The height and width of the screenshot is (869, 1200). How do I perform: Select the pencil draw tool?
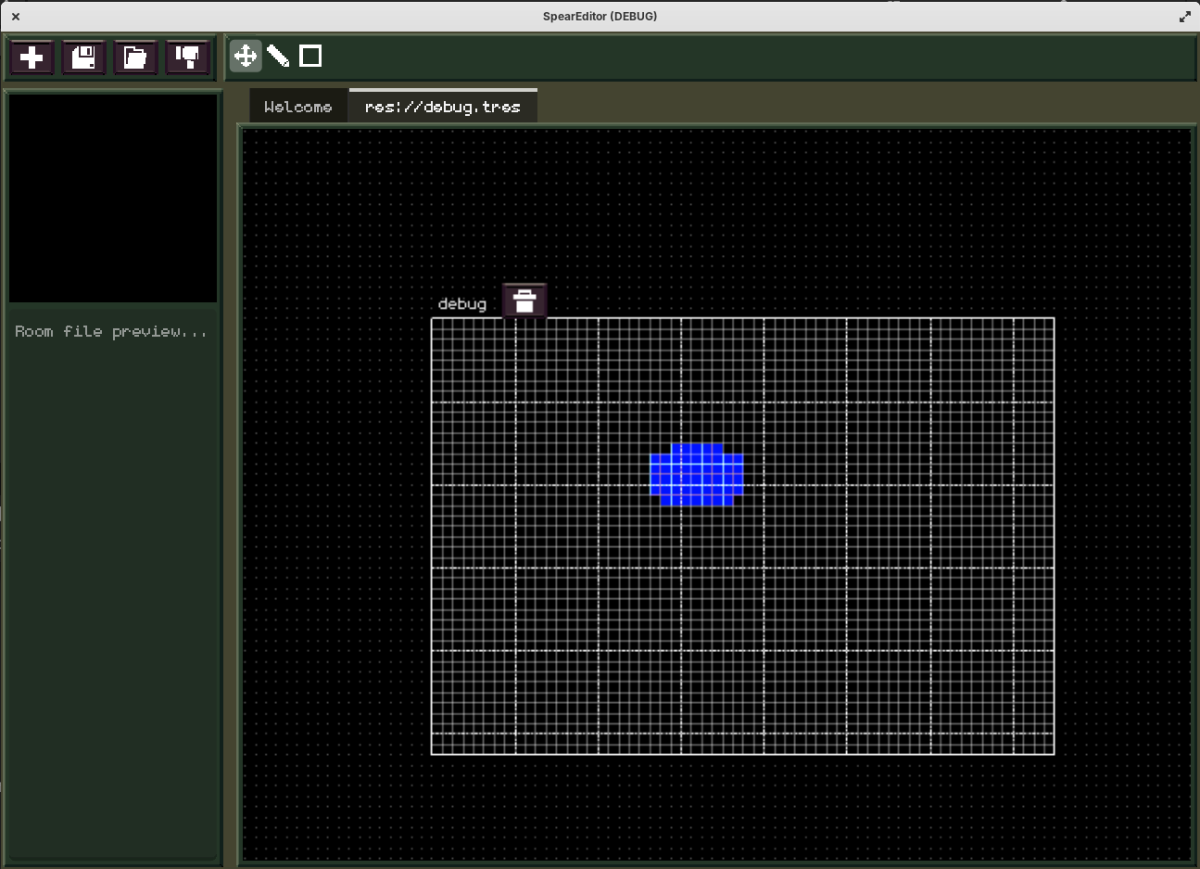(278, 56)
